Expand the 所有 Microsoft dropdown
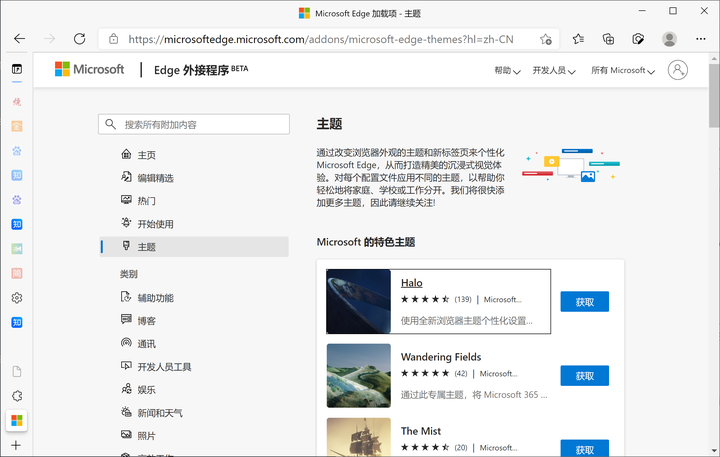720x457 pixels. (x=623, y=70)
